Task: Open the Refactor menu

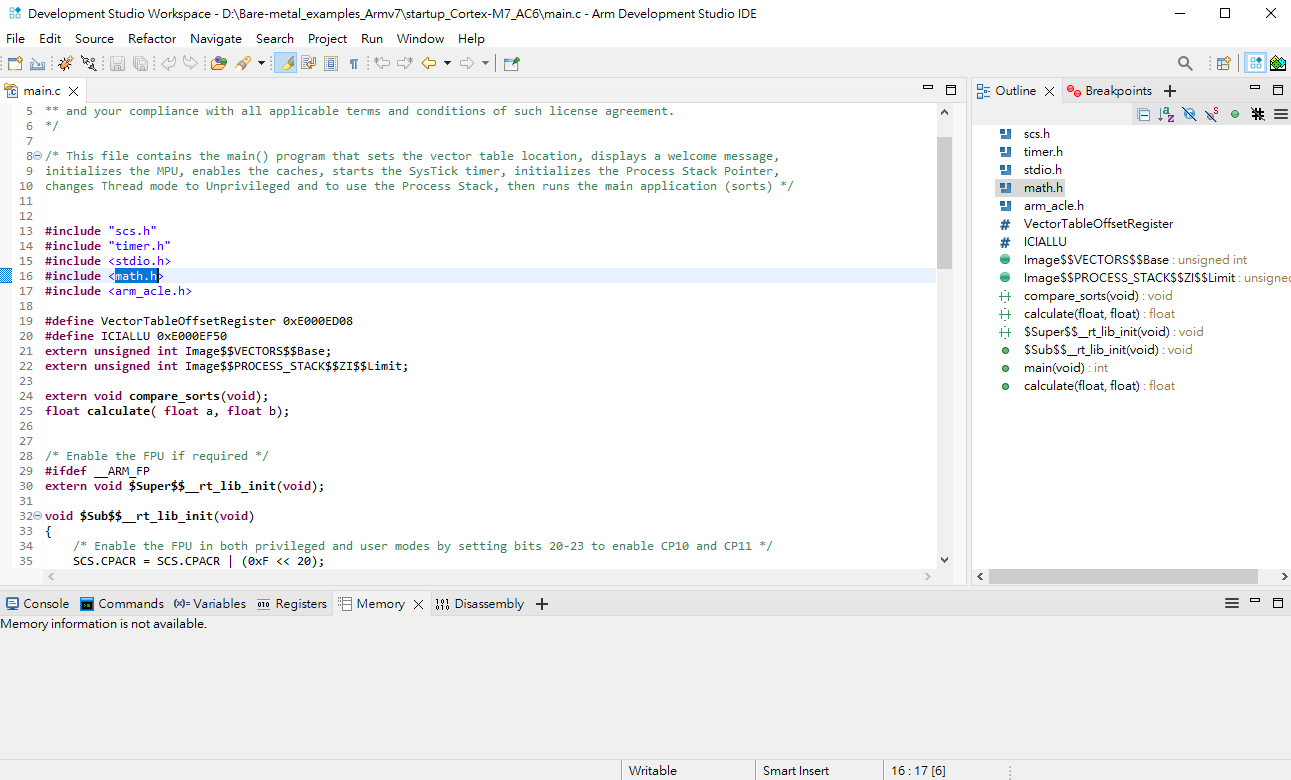Action: point(152,39)
